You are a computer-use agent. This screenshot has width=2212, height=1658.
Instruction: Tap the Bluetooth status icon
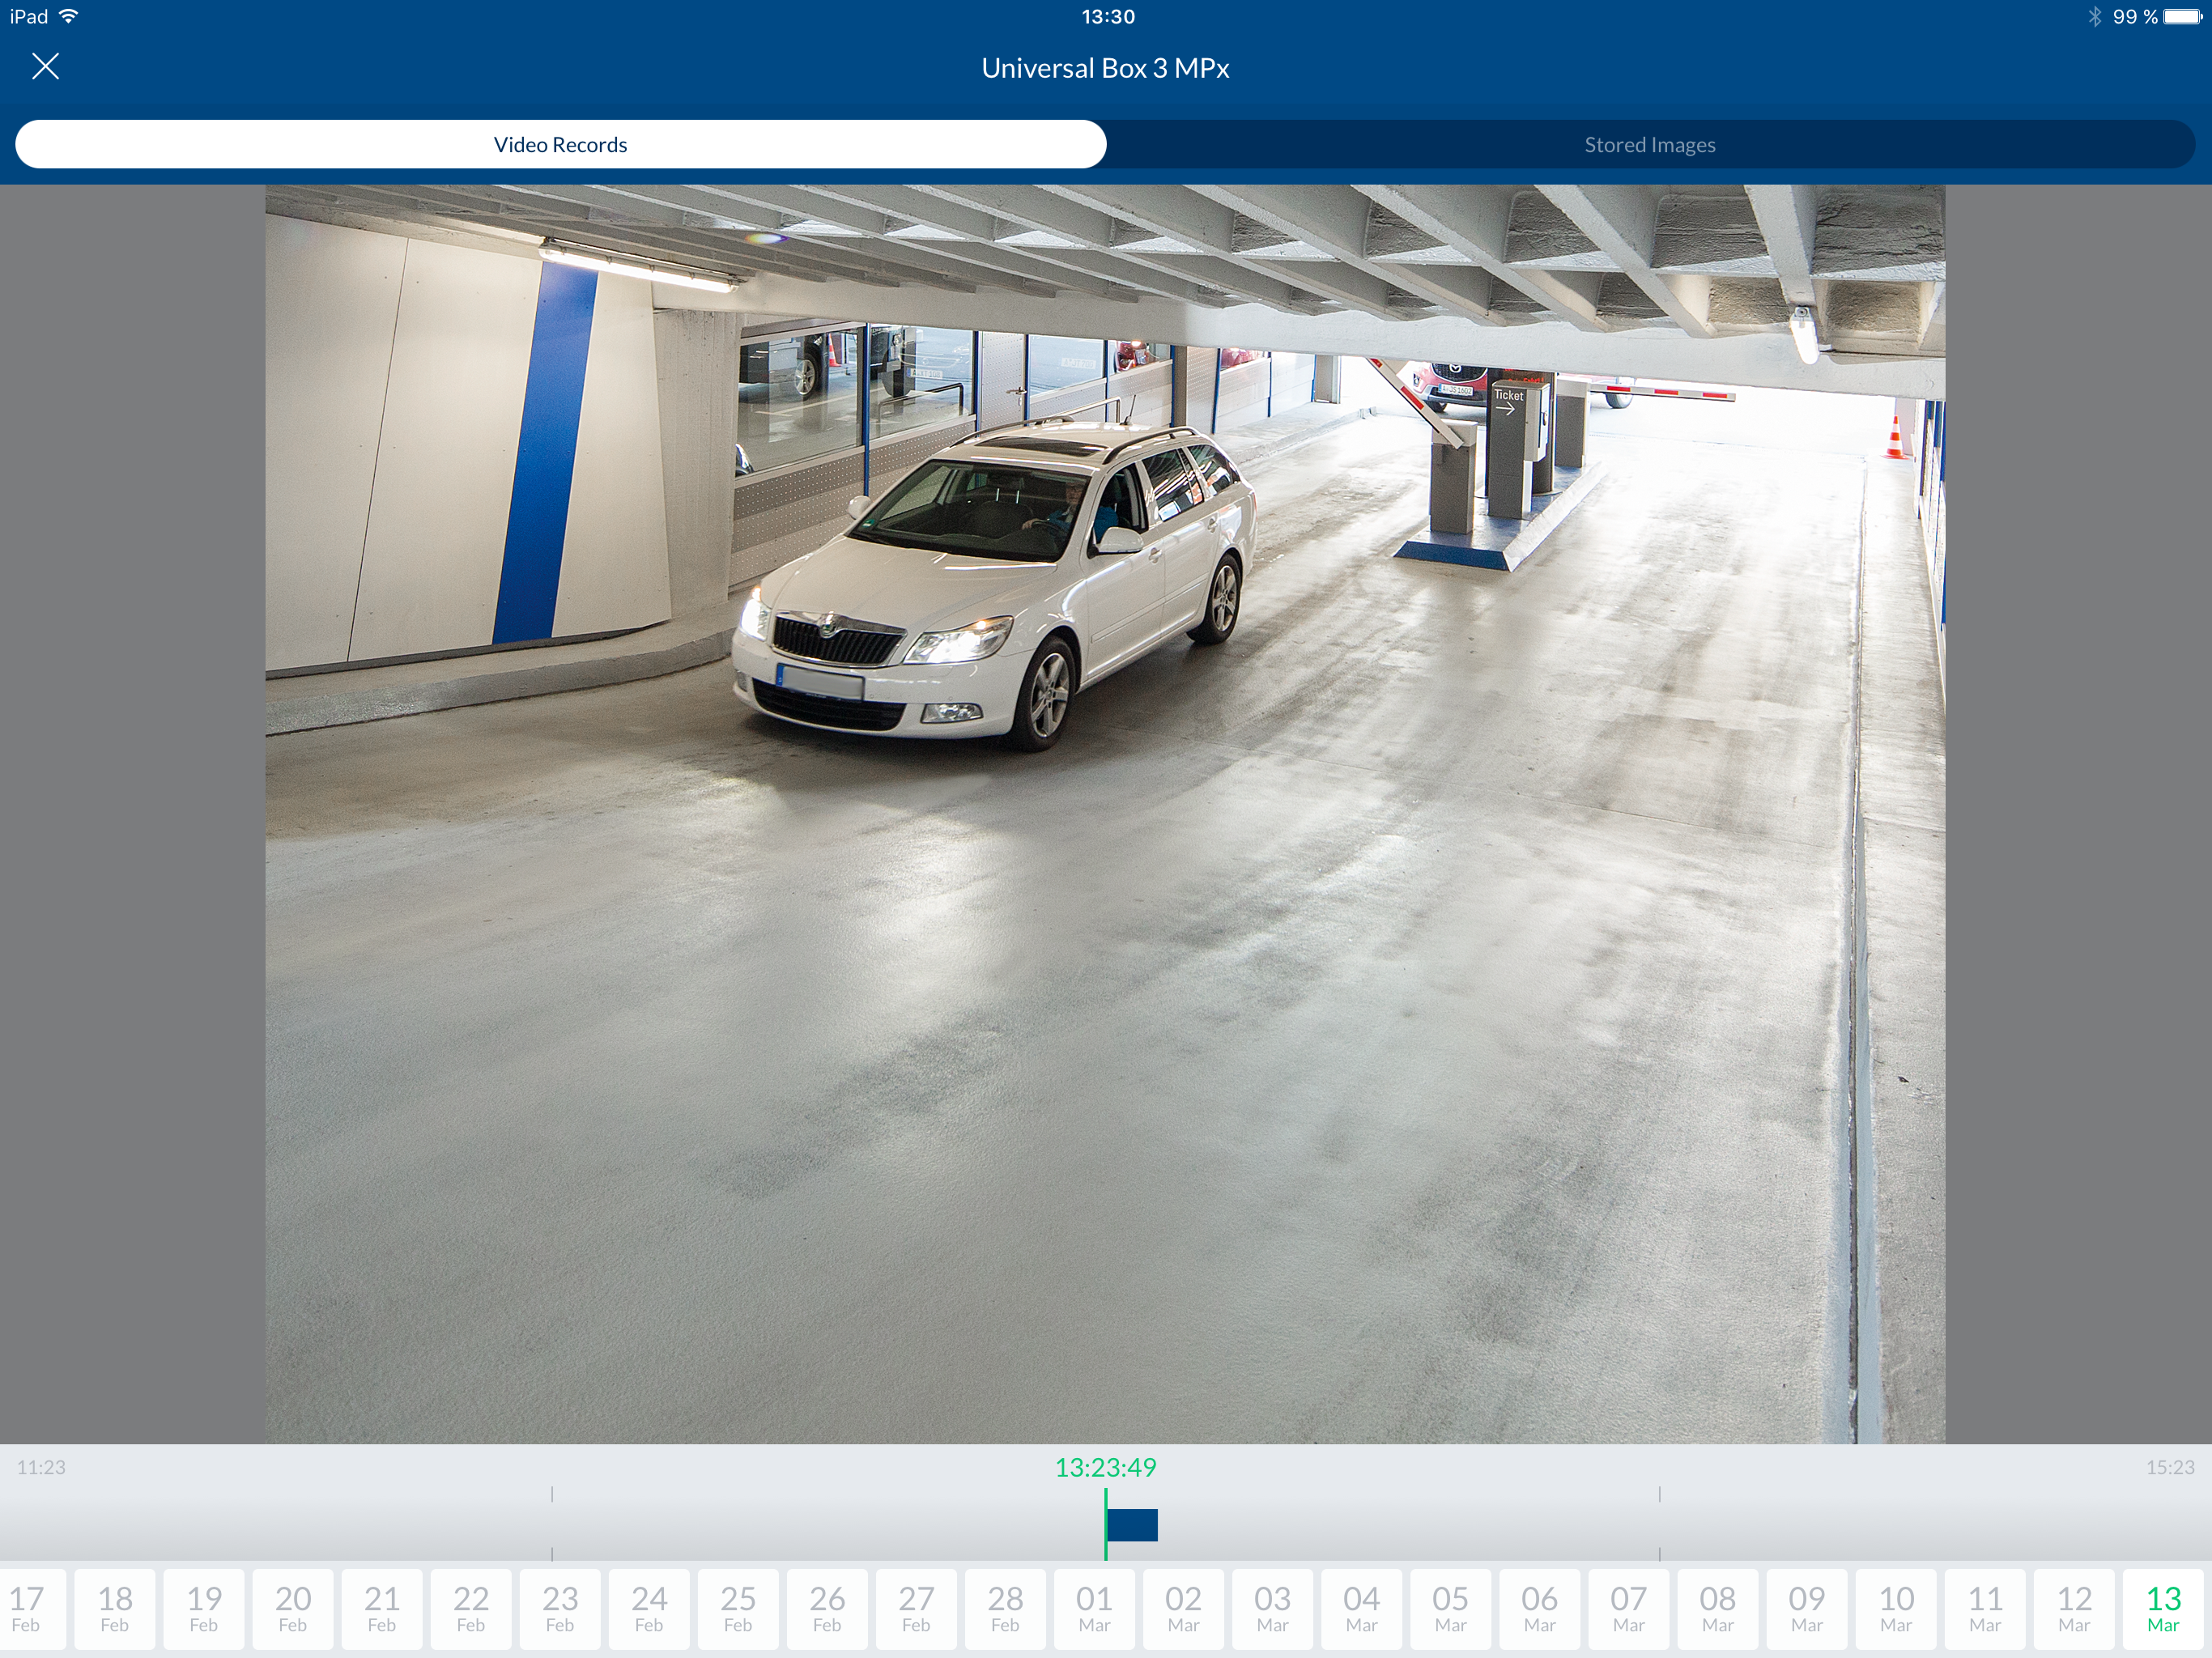point(2094,16)
